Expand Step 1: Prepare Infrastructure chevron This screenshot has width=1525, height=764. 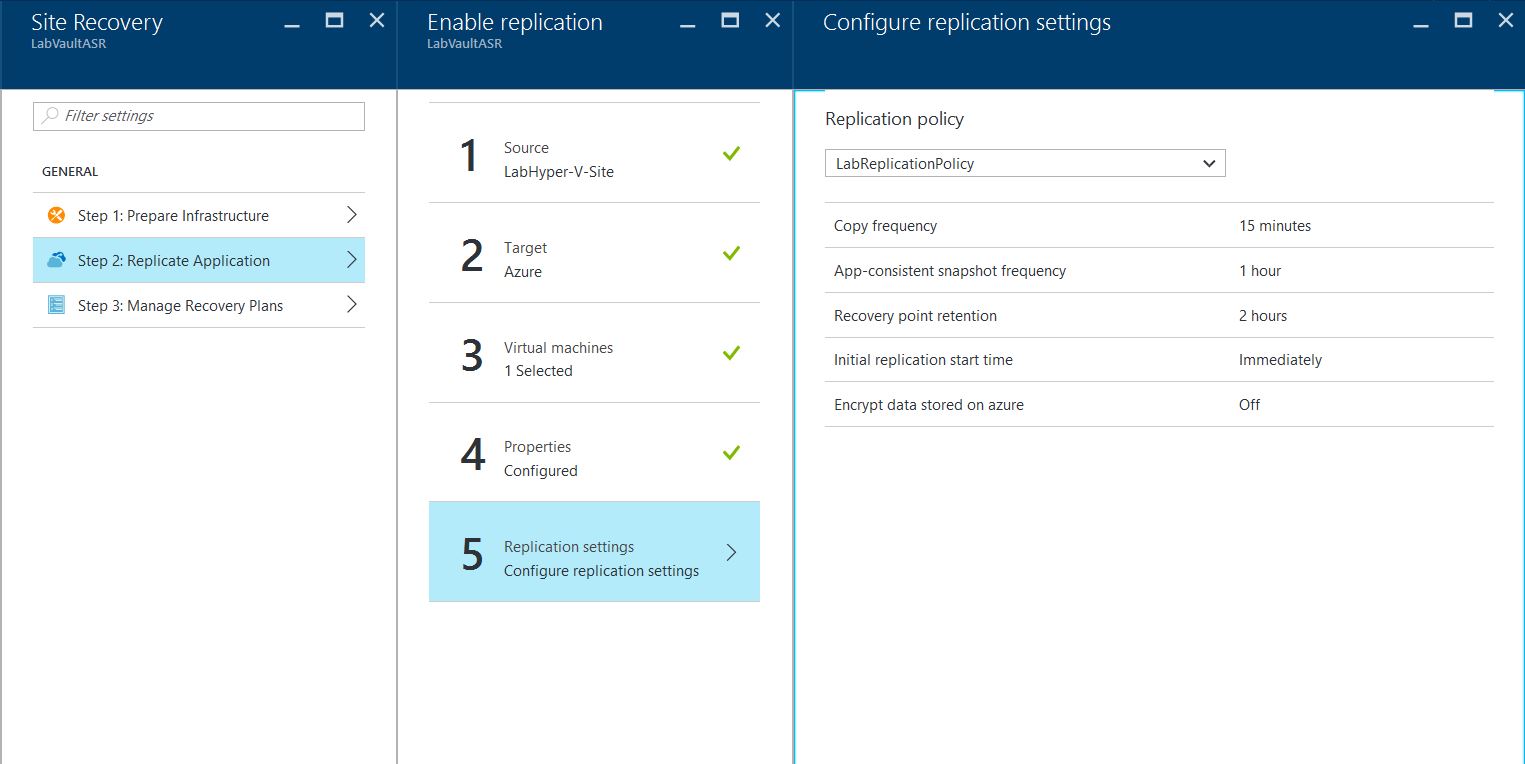(351, 215)
